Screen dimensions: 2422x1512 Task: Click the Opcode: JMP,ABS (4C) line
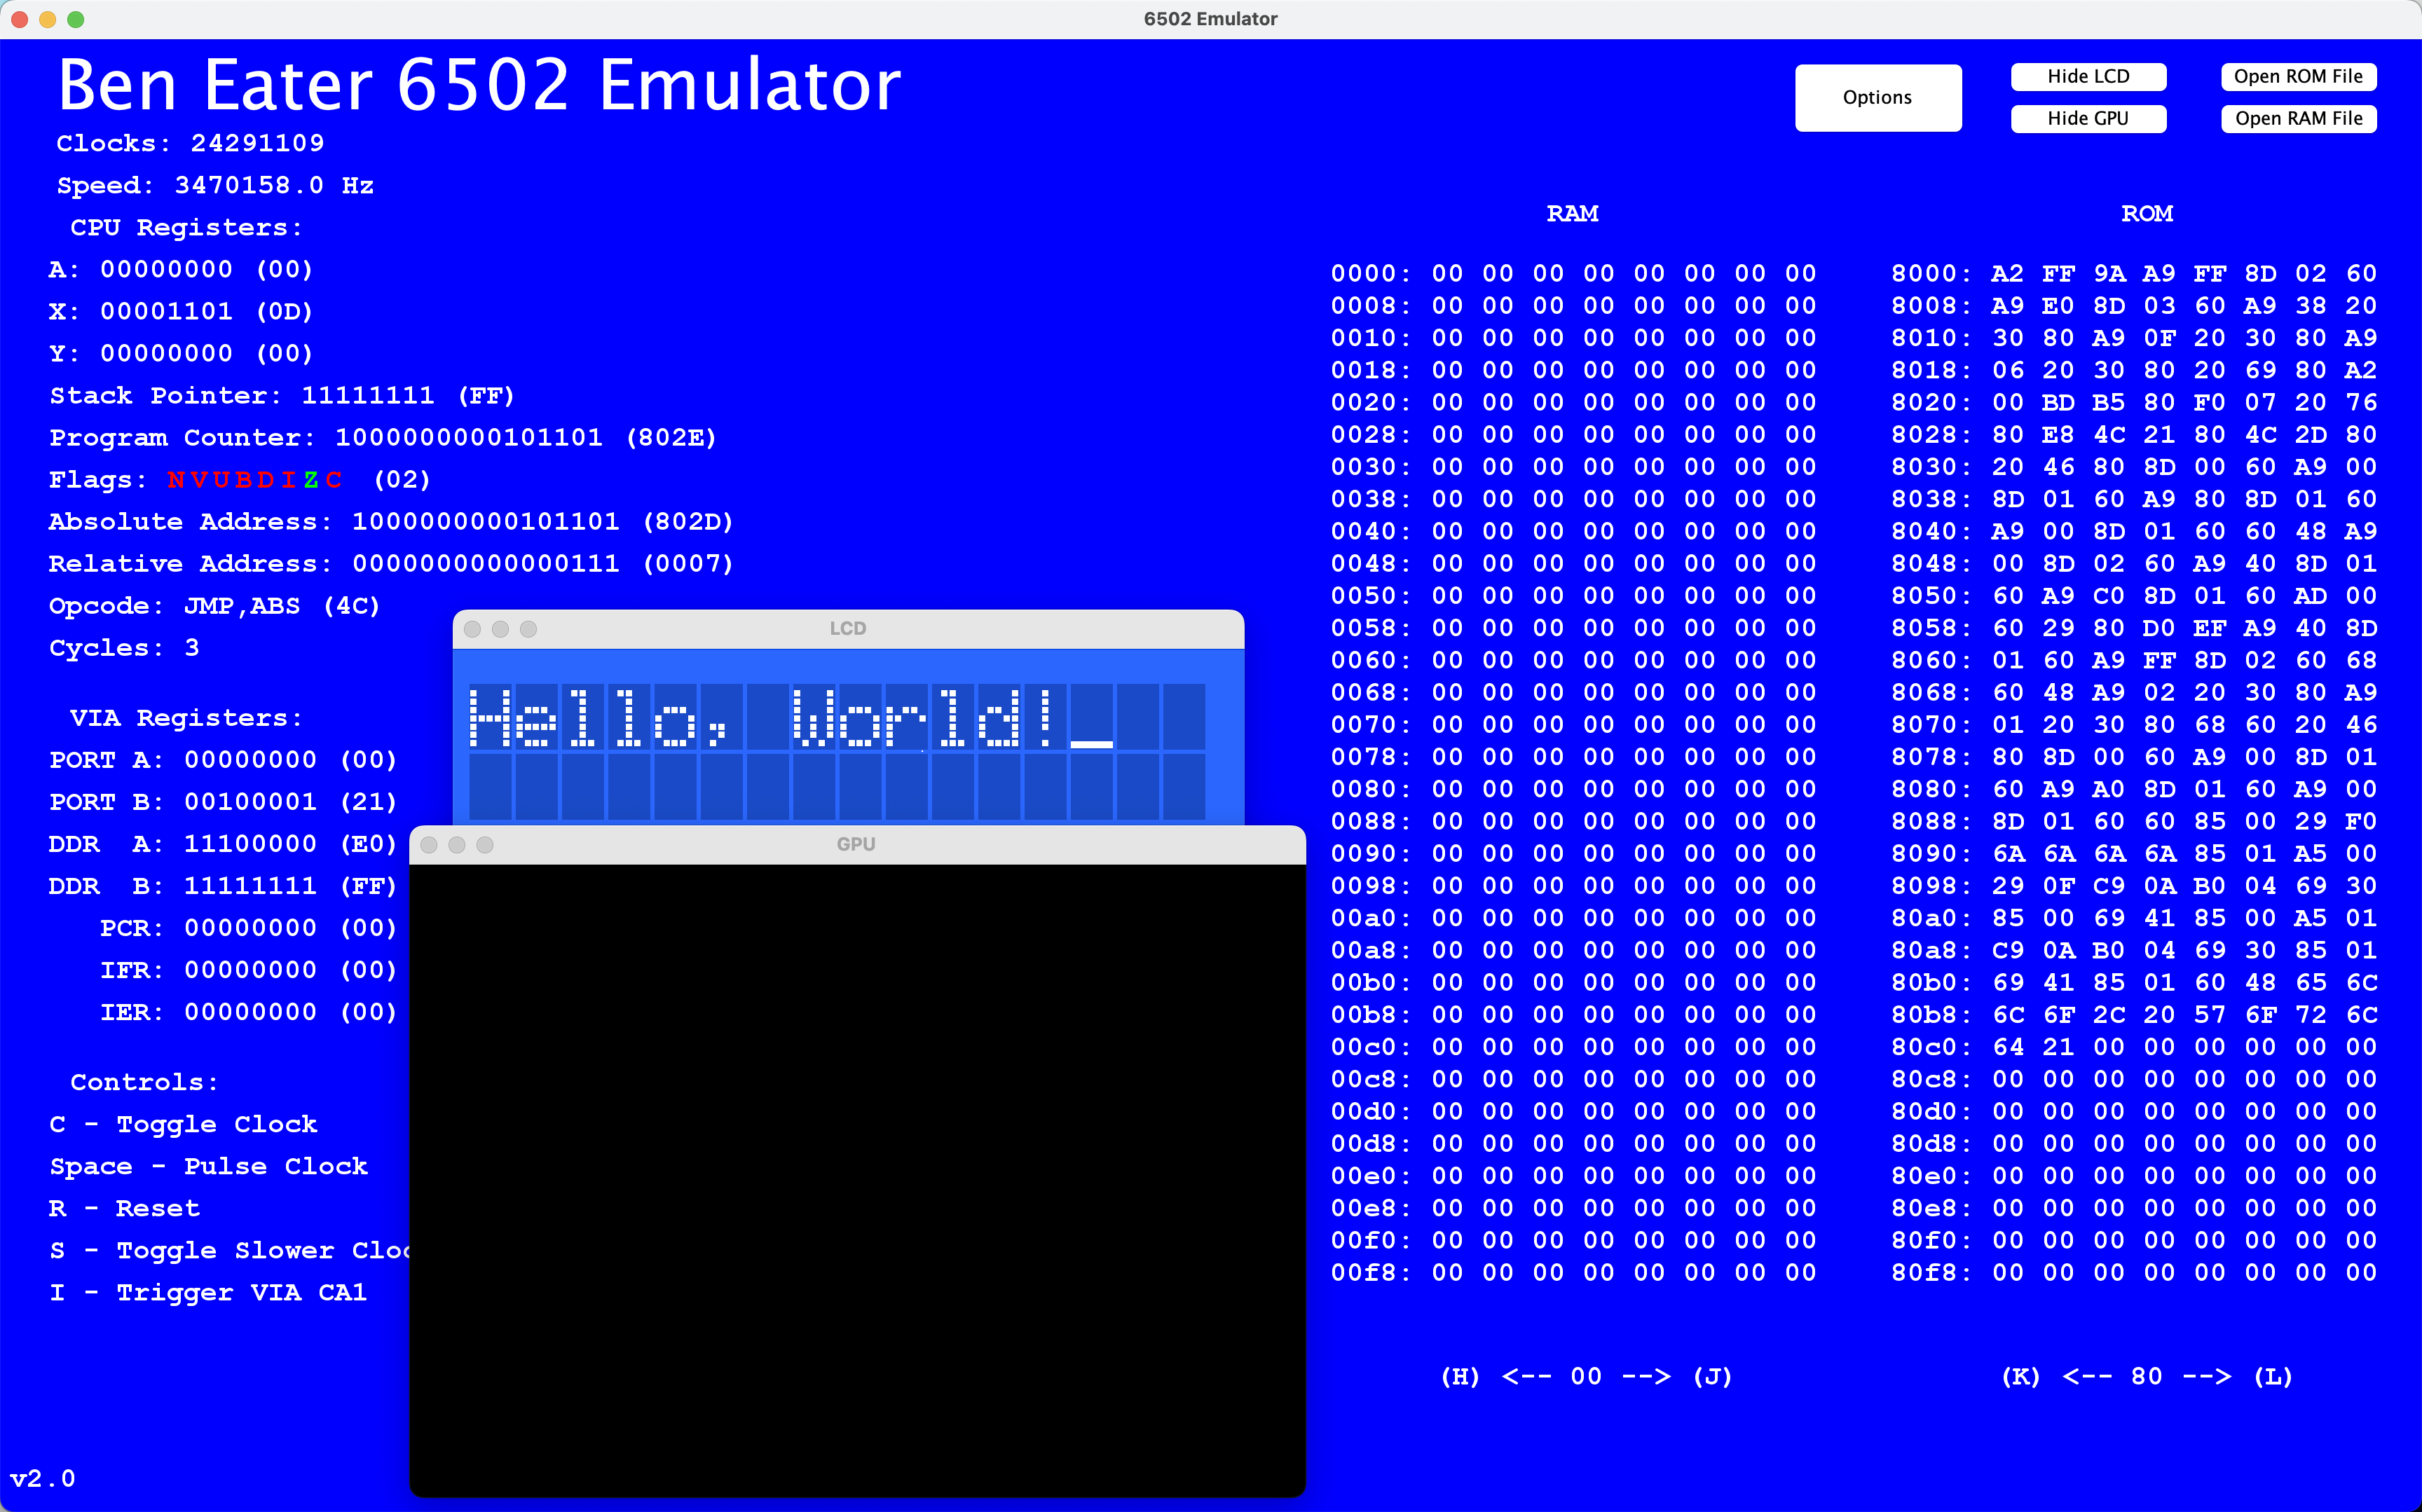pyautogui.click(x=215, y=605)
